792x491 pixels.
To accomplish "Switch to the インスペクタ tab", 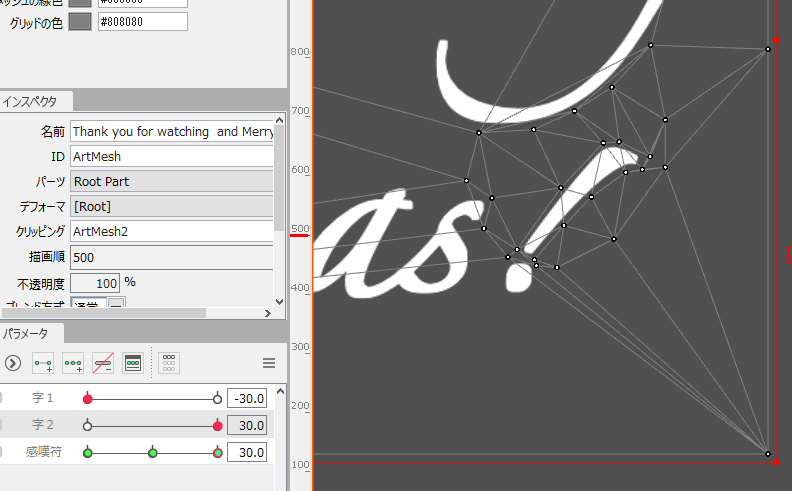I will point(30,102).
